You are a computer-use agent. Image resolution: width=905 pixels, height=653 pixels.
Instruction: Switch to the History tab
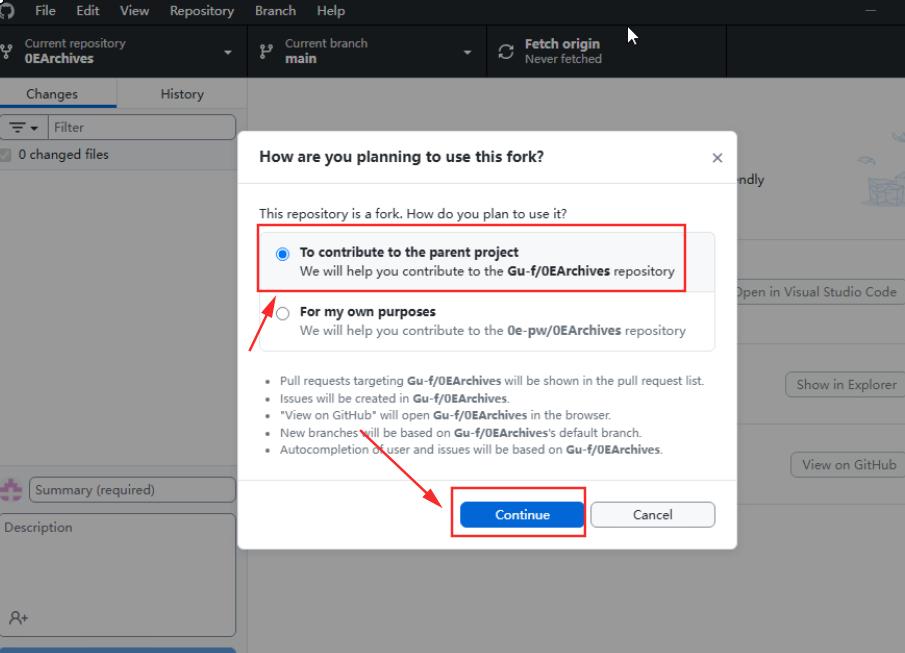[181, 94]
